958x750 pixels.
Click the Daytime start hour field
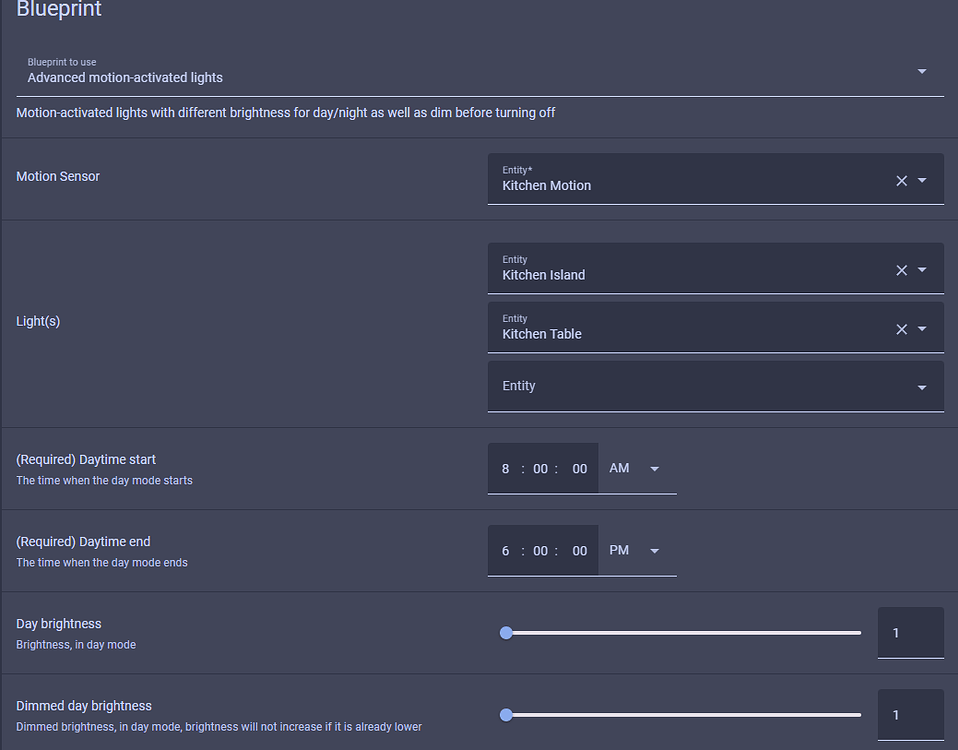[506, 469]
